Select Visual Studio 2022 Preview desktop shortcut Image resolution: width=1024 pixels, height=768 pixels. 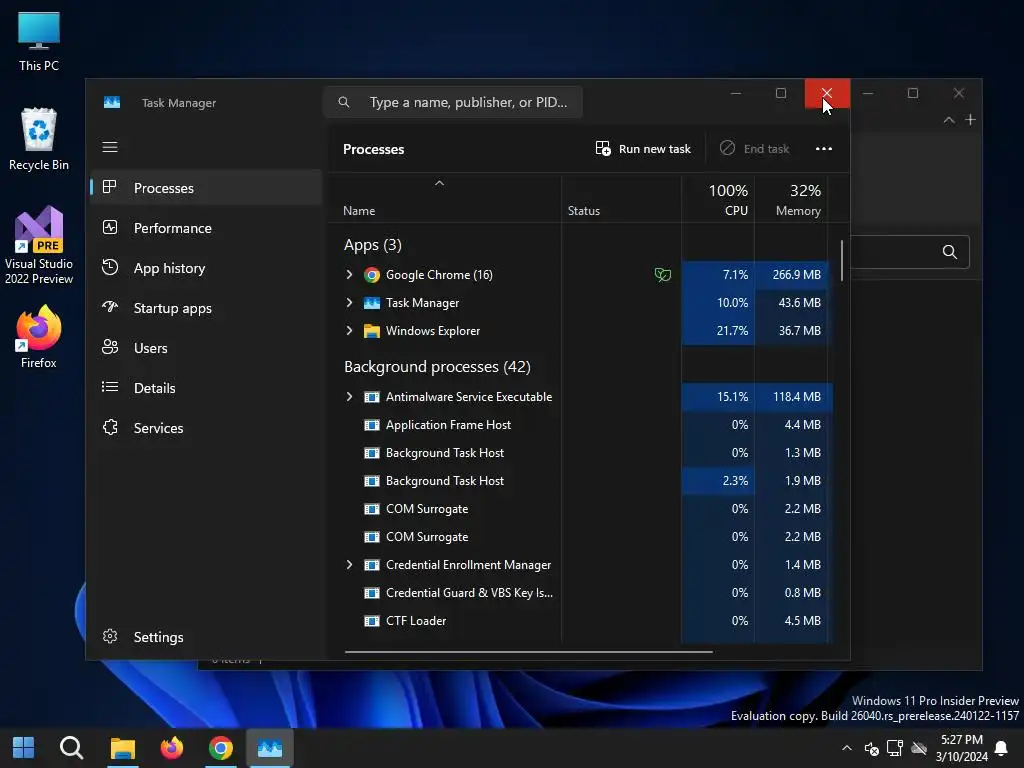pyautogui.click(x=39, y=246)
